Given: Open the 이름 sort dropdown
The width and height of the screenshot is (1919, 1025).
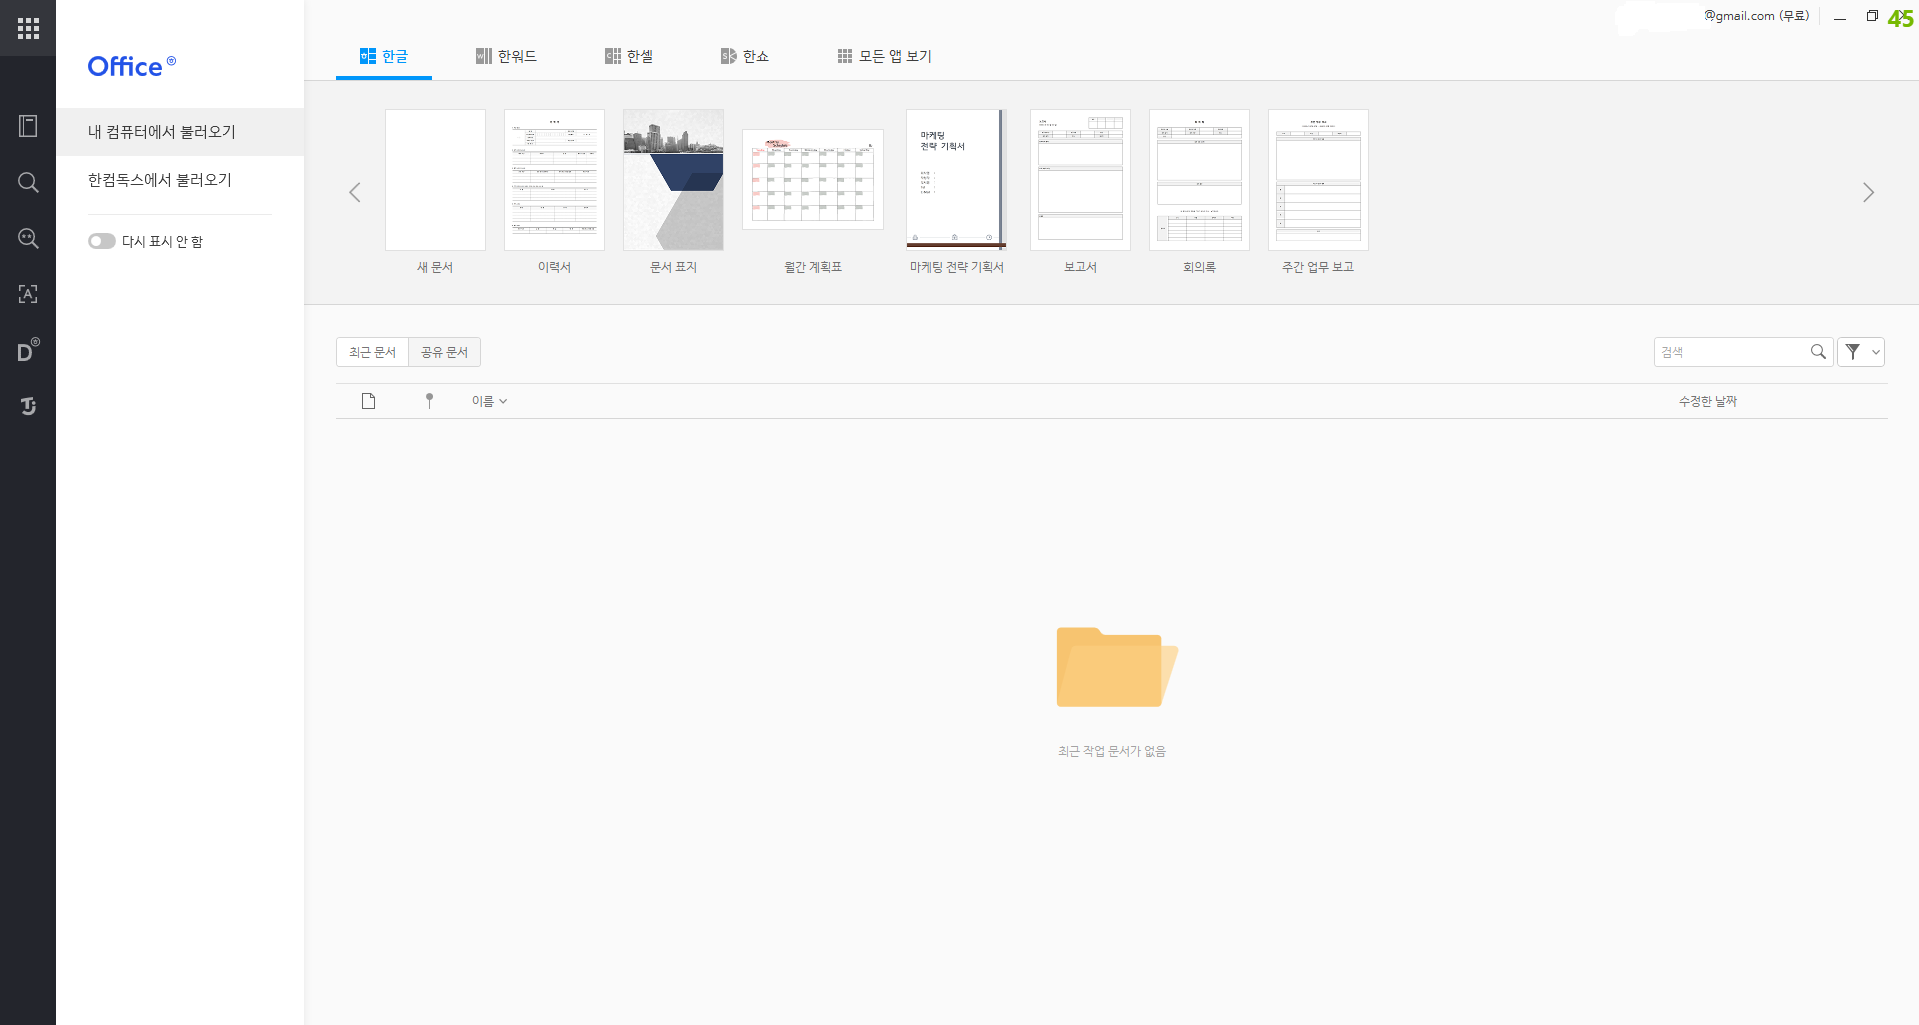Looking at the screenshot, I should pos(489,401).
